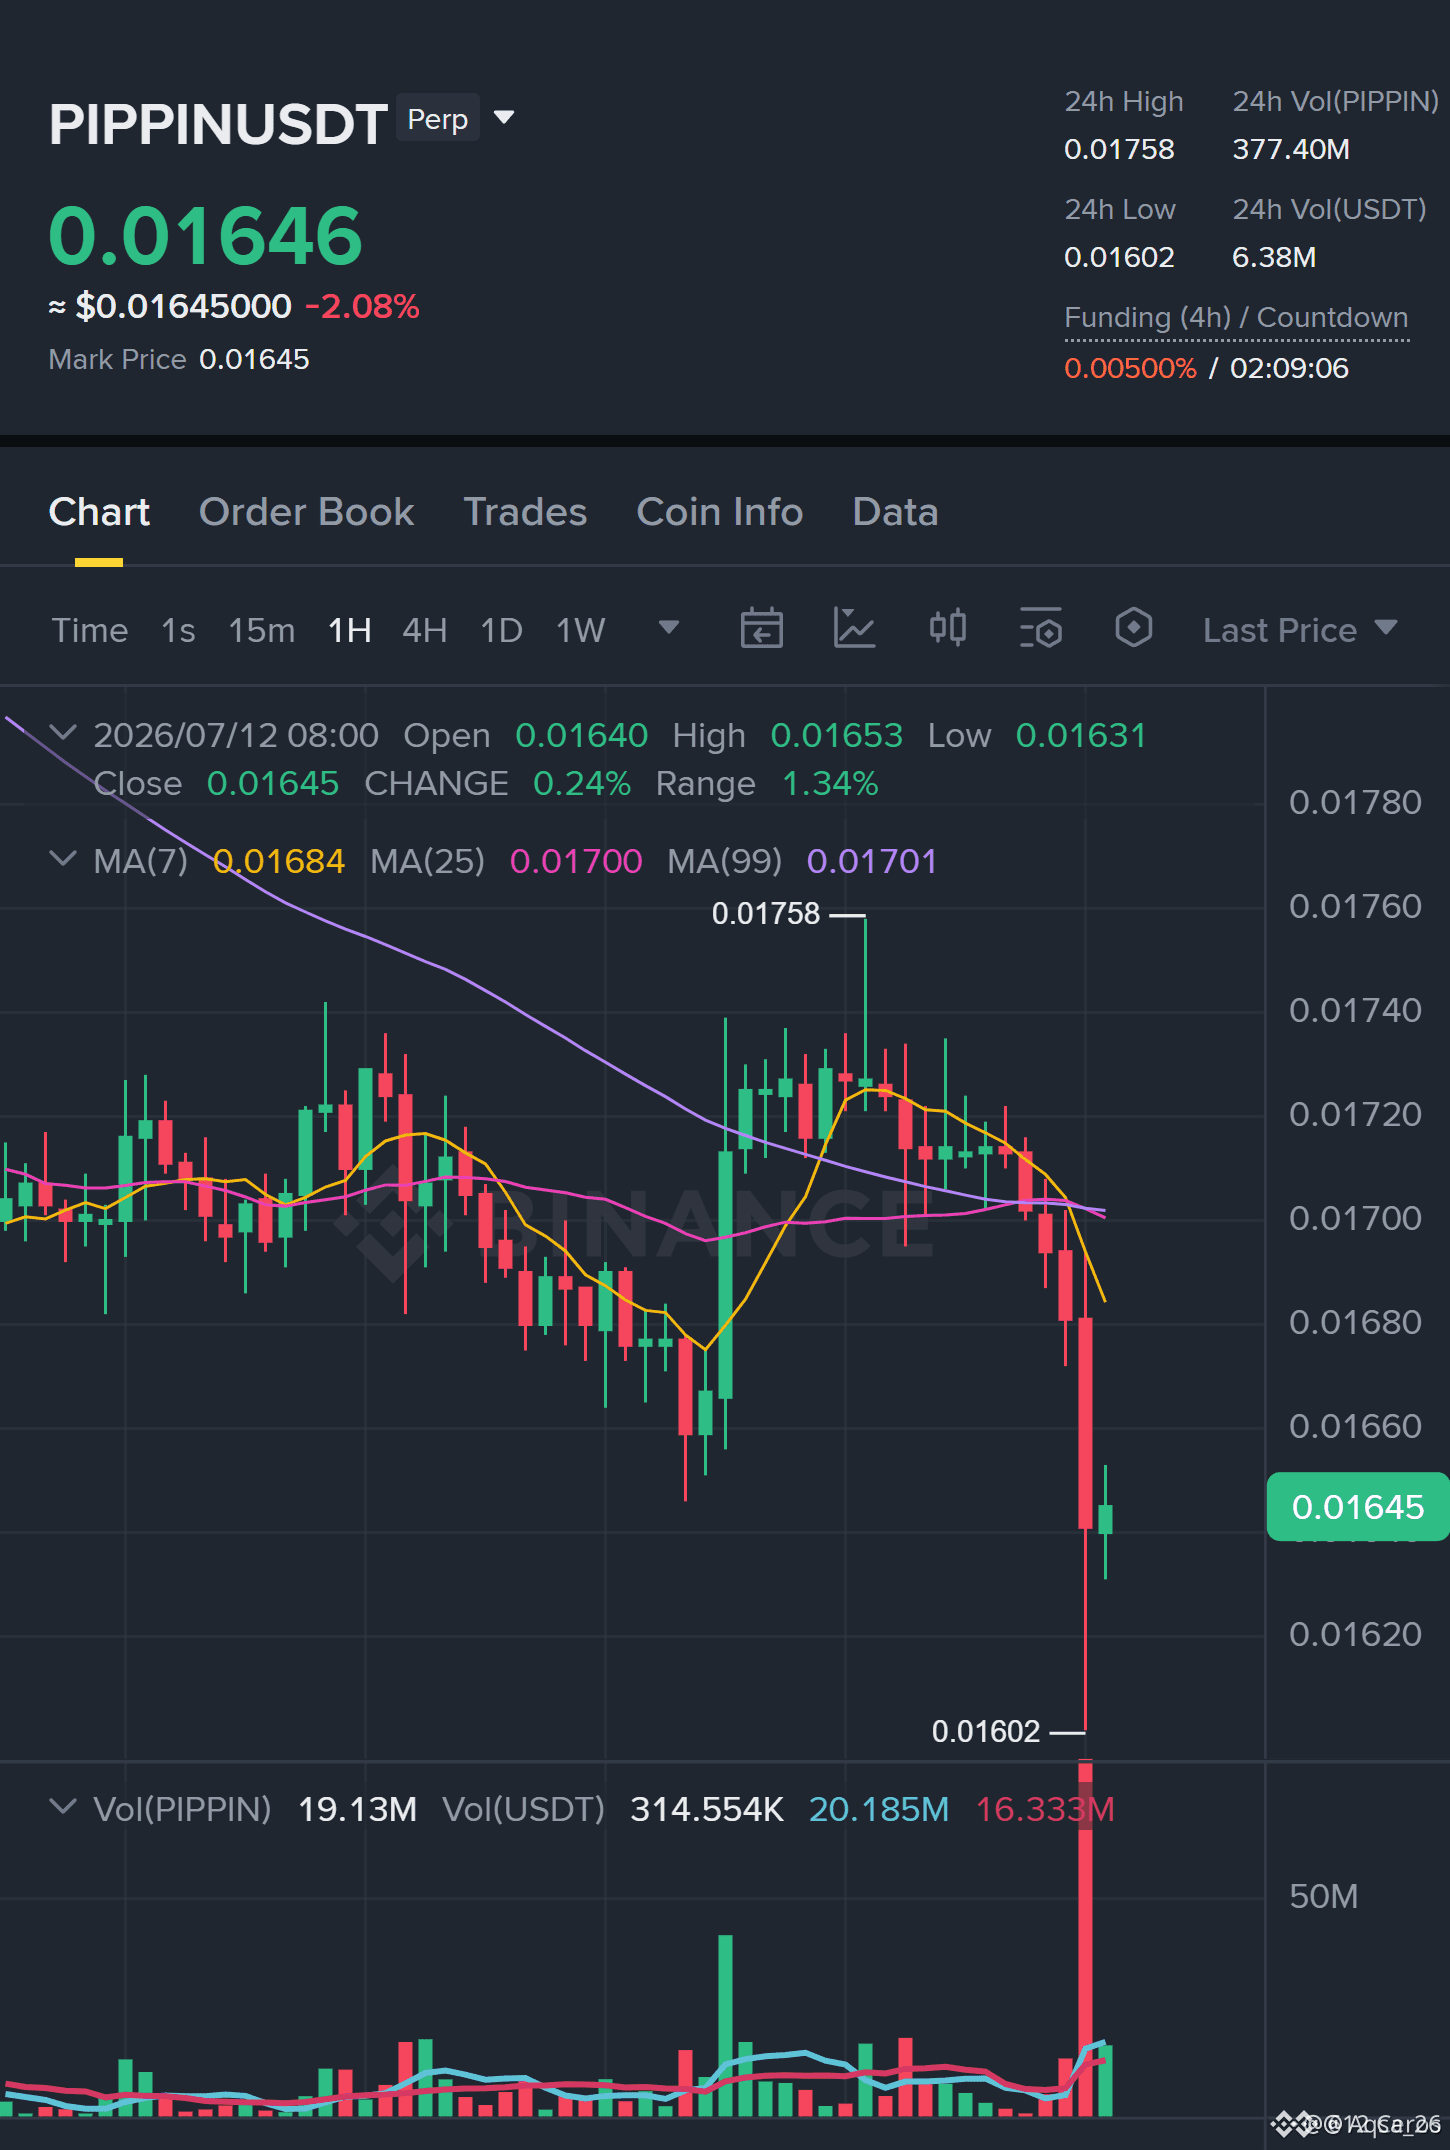
Task: Open the Data tab
Action: pos(895,512)
